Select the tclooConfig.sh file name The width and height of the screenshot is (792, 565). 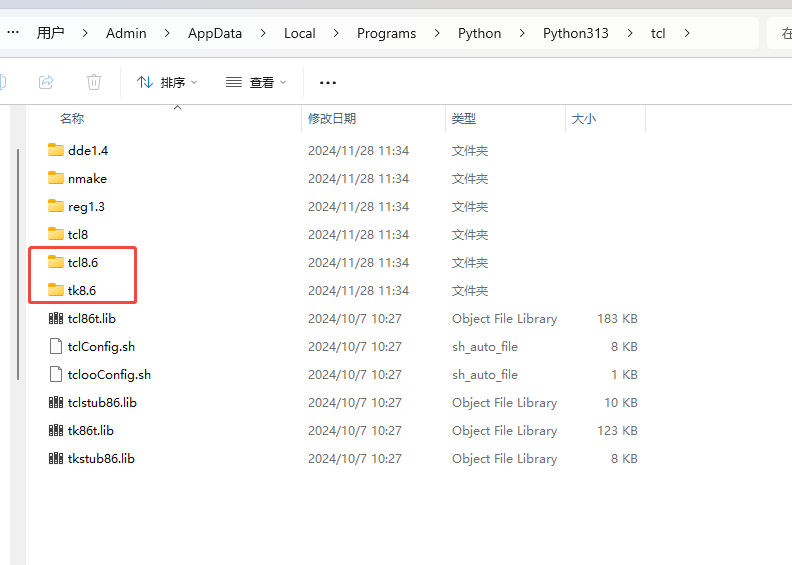point(109,374)
